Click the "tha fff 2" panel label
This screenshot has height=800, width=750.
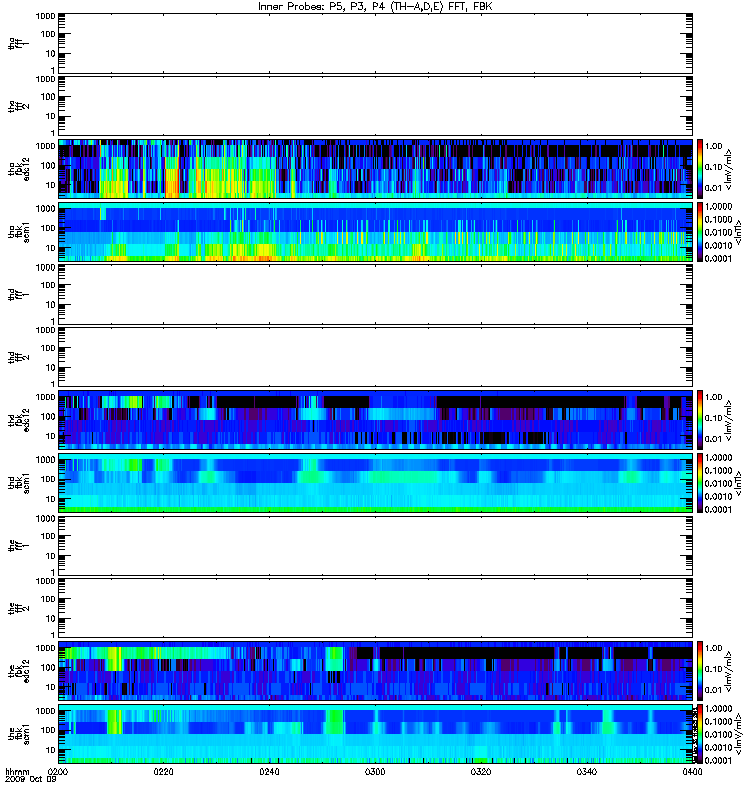coord(19,106)
